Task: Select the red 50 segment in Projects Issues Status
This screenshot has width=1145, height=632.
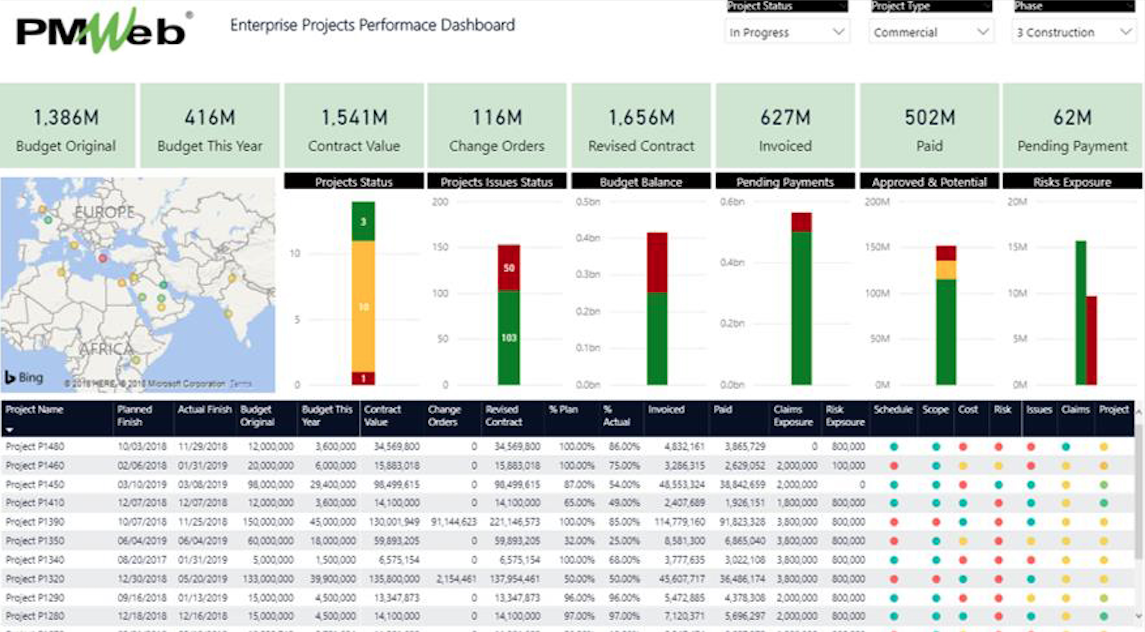Action: click(x=508, y=267)
